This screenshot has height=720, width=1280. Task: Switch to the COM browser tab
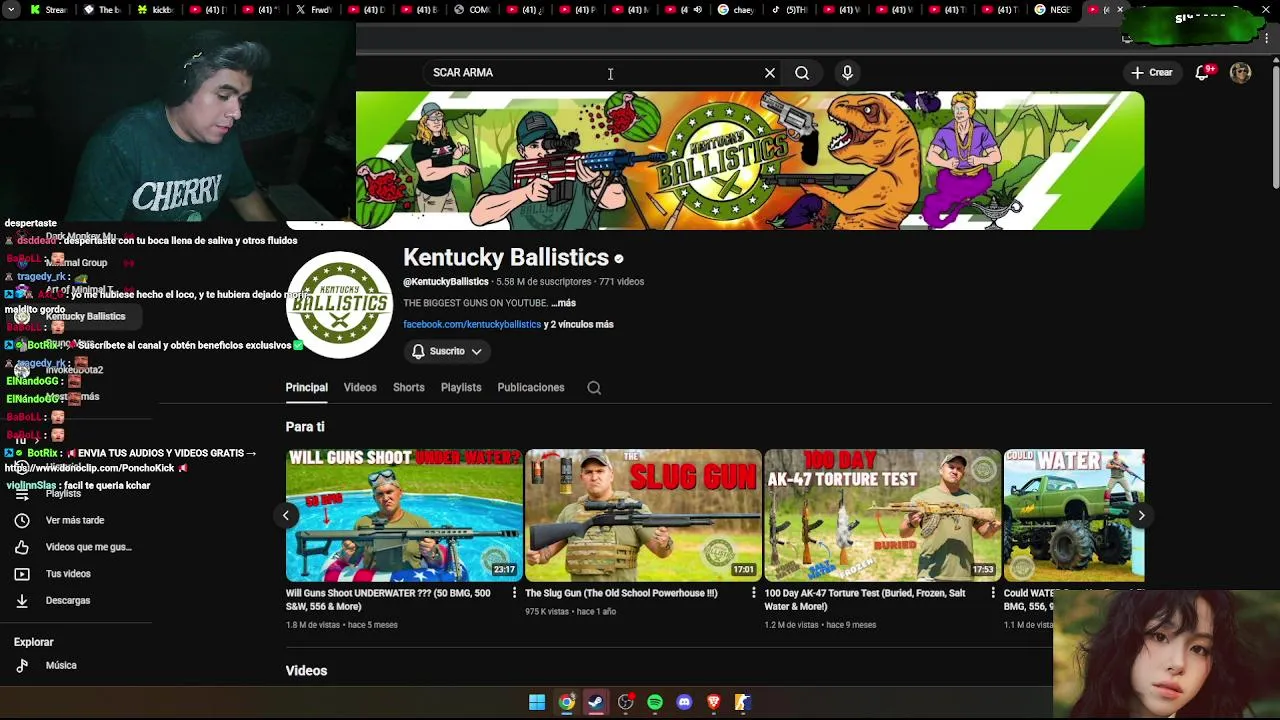472,10
